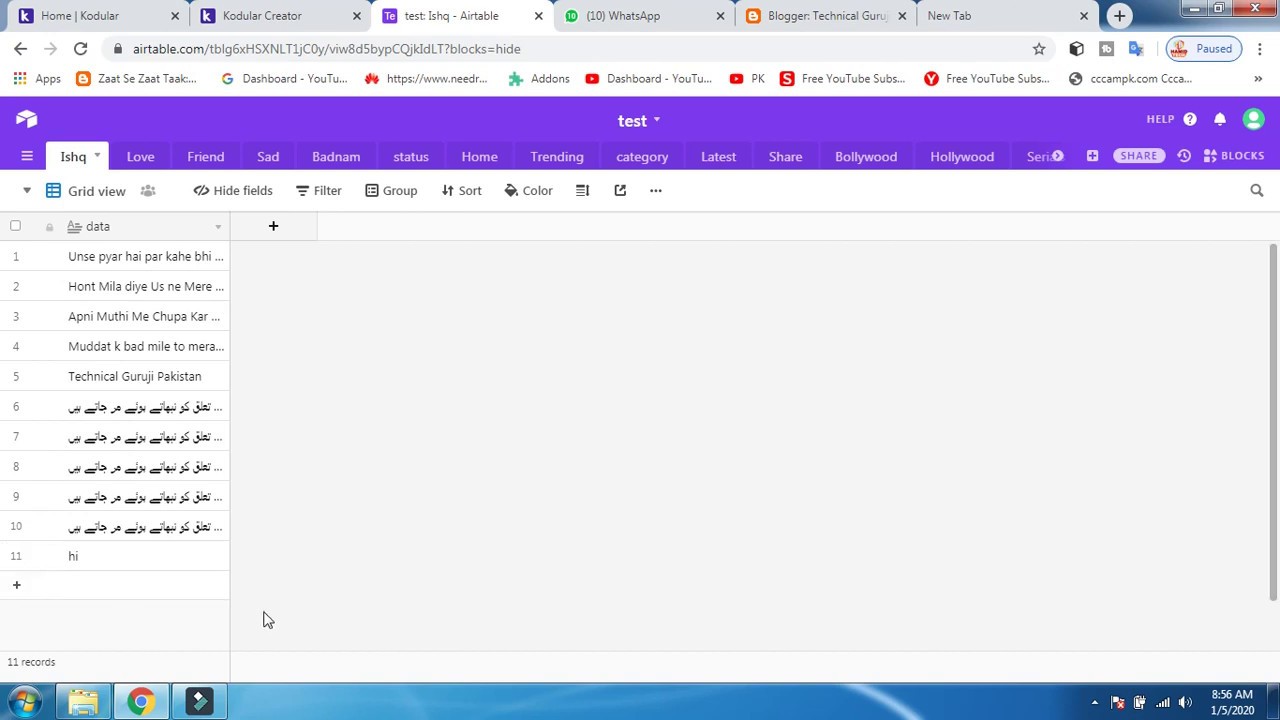Open the Grid view menu
1280x720 pixels.
(x=86, y=190)
